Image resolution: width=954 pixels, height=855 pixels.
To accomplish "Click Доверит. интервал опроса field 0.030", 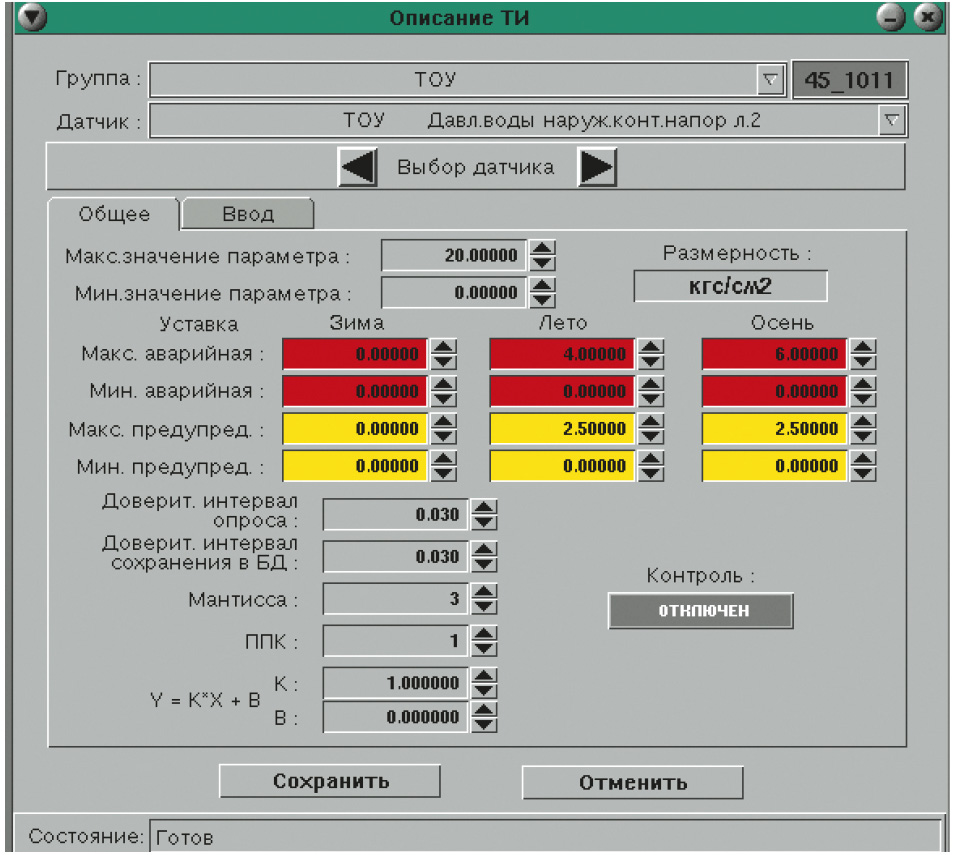I will 395,515.
